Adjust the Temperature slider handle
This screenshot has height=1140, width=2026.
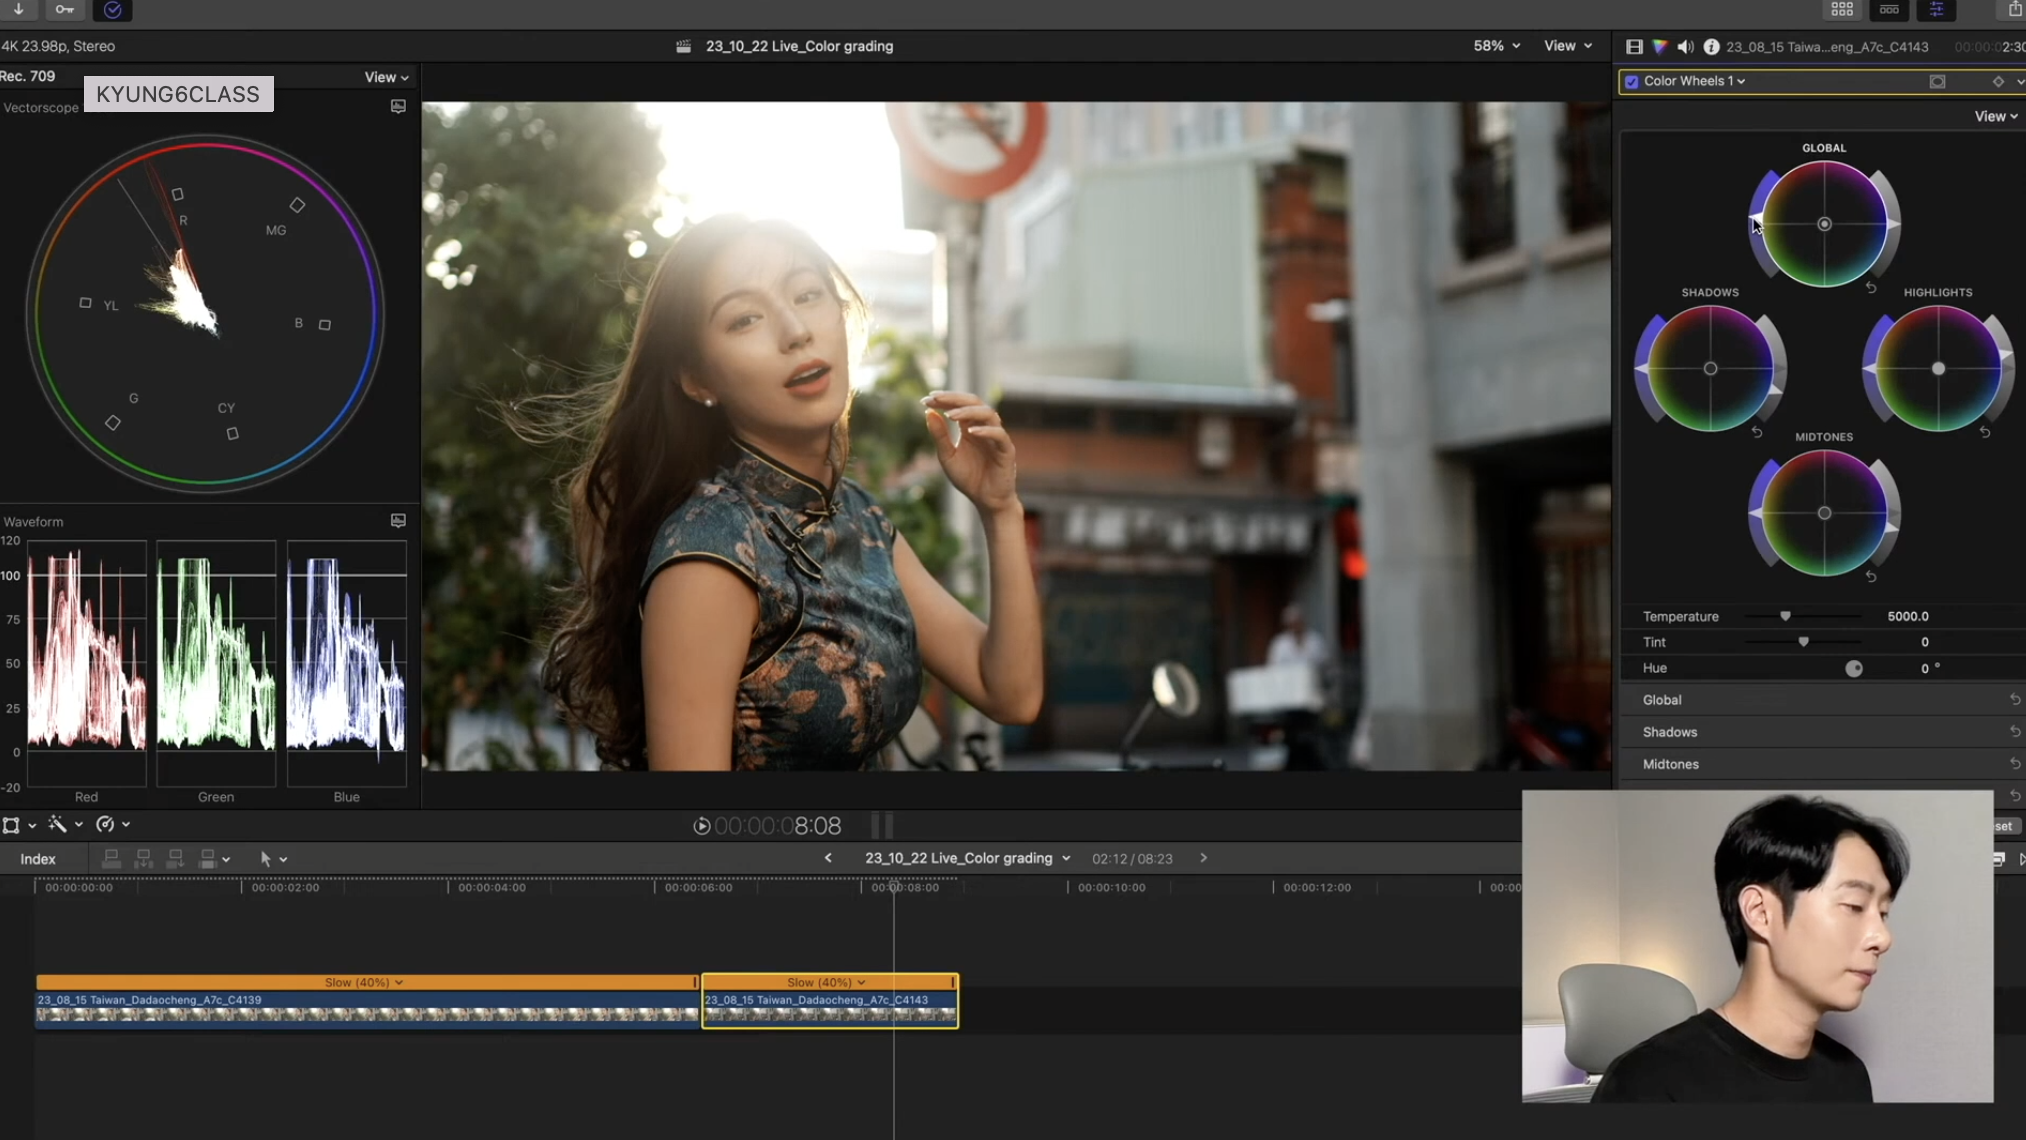[1785, 616]
